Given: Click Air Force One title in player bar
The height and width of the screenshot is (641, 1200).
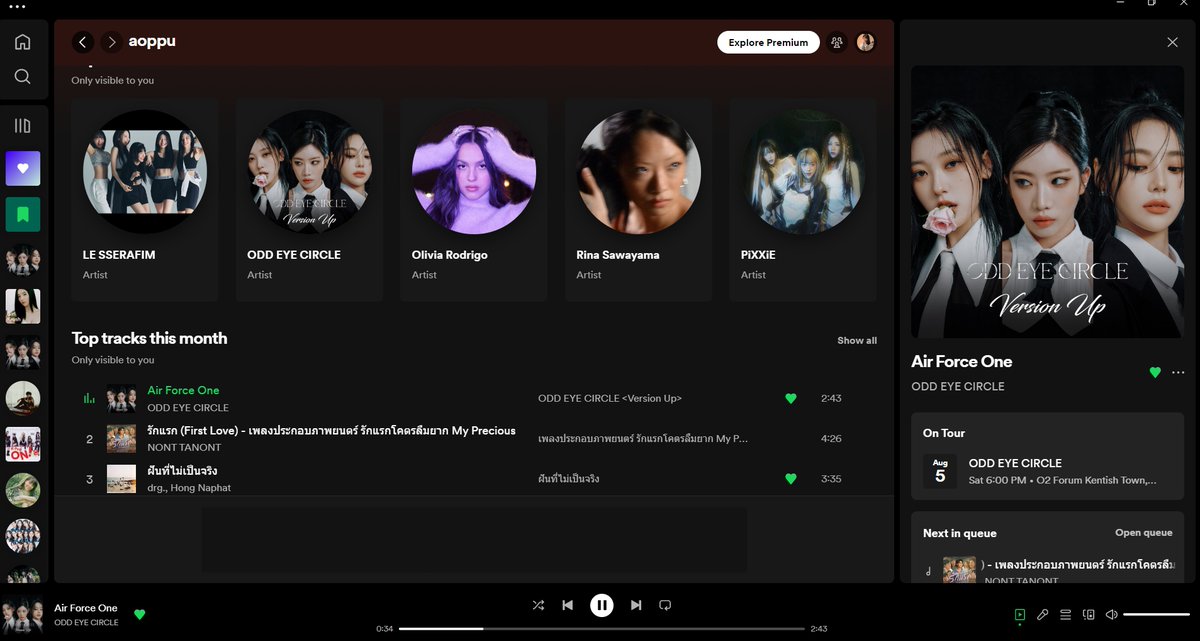Looking at the screenshot, I should [x=86, y=608].
